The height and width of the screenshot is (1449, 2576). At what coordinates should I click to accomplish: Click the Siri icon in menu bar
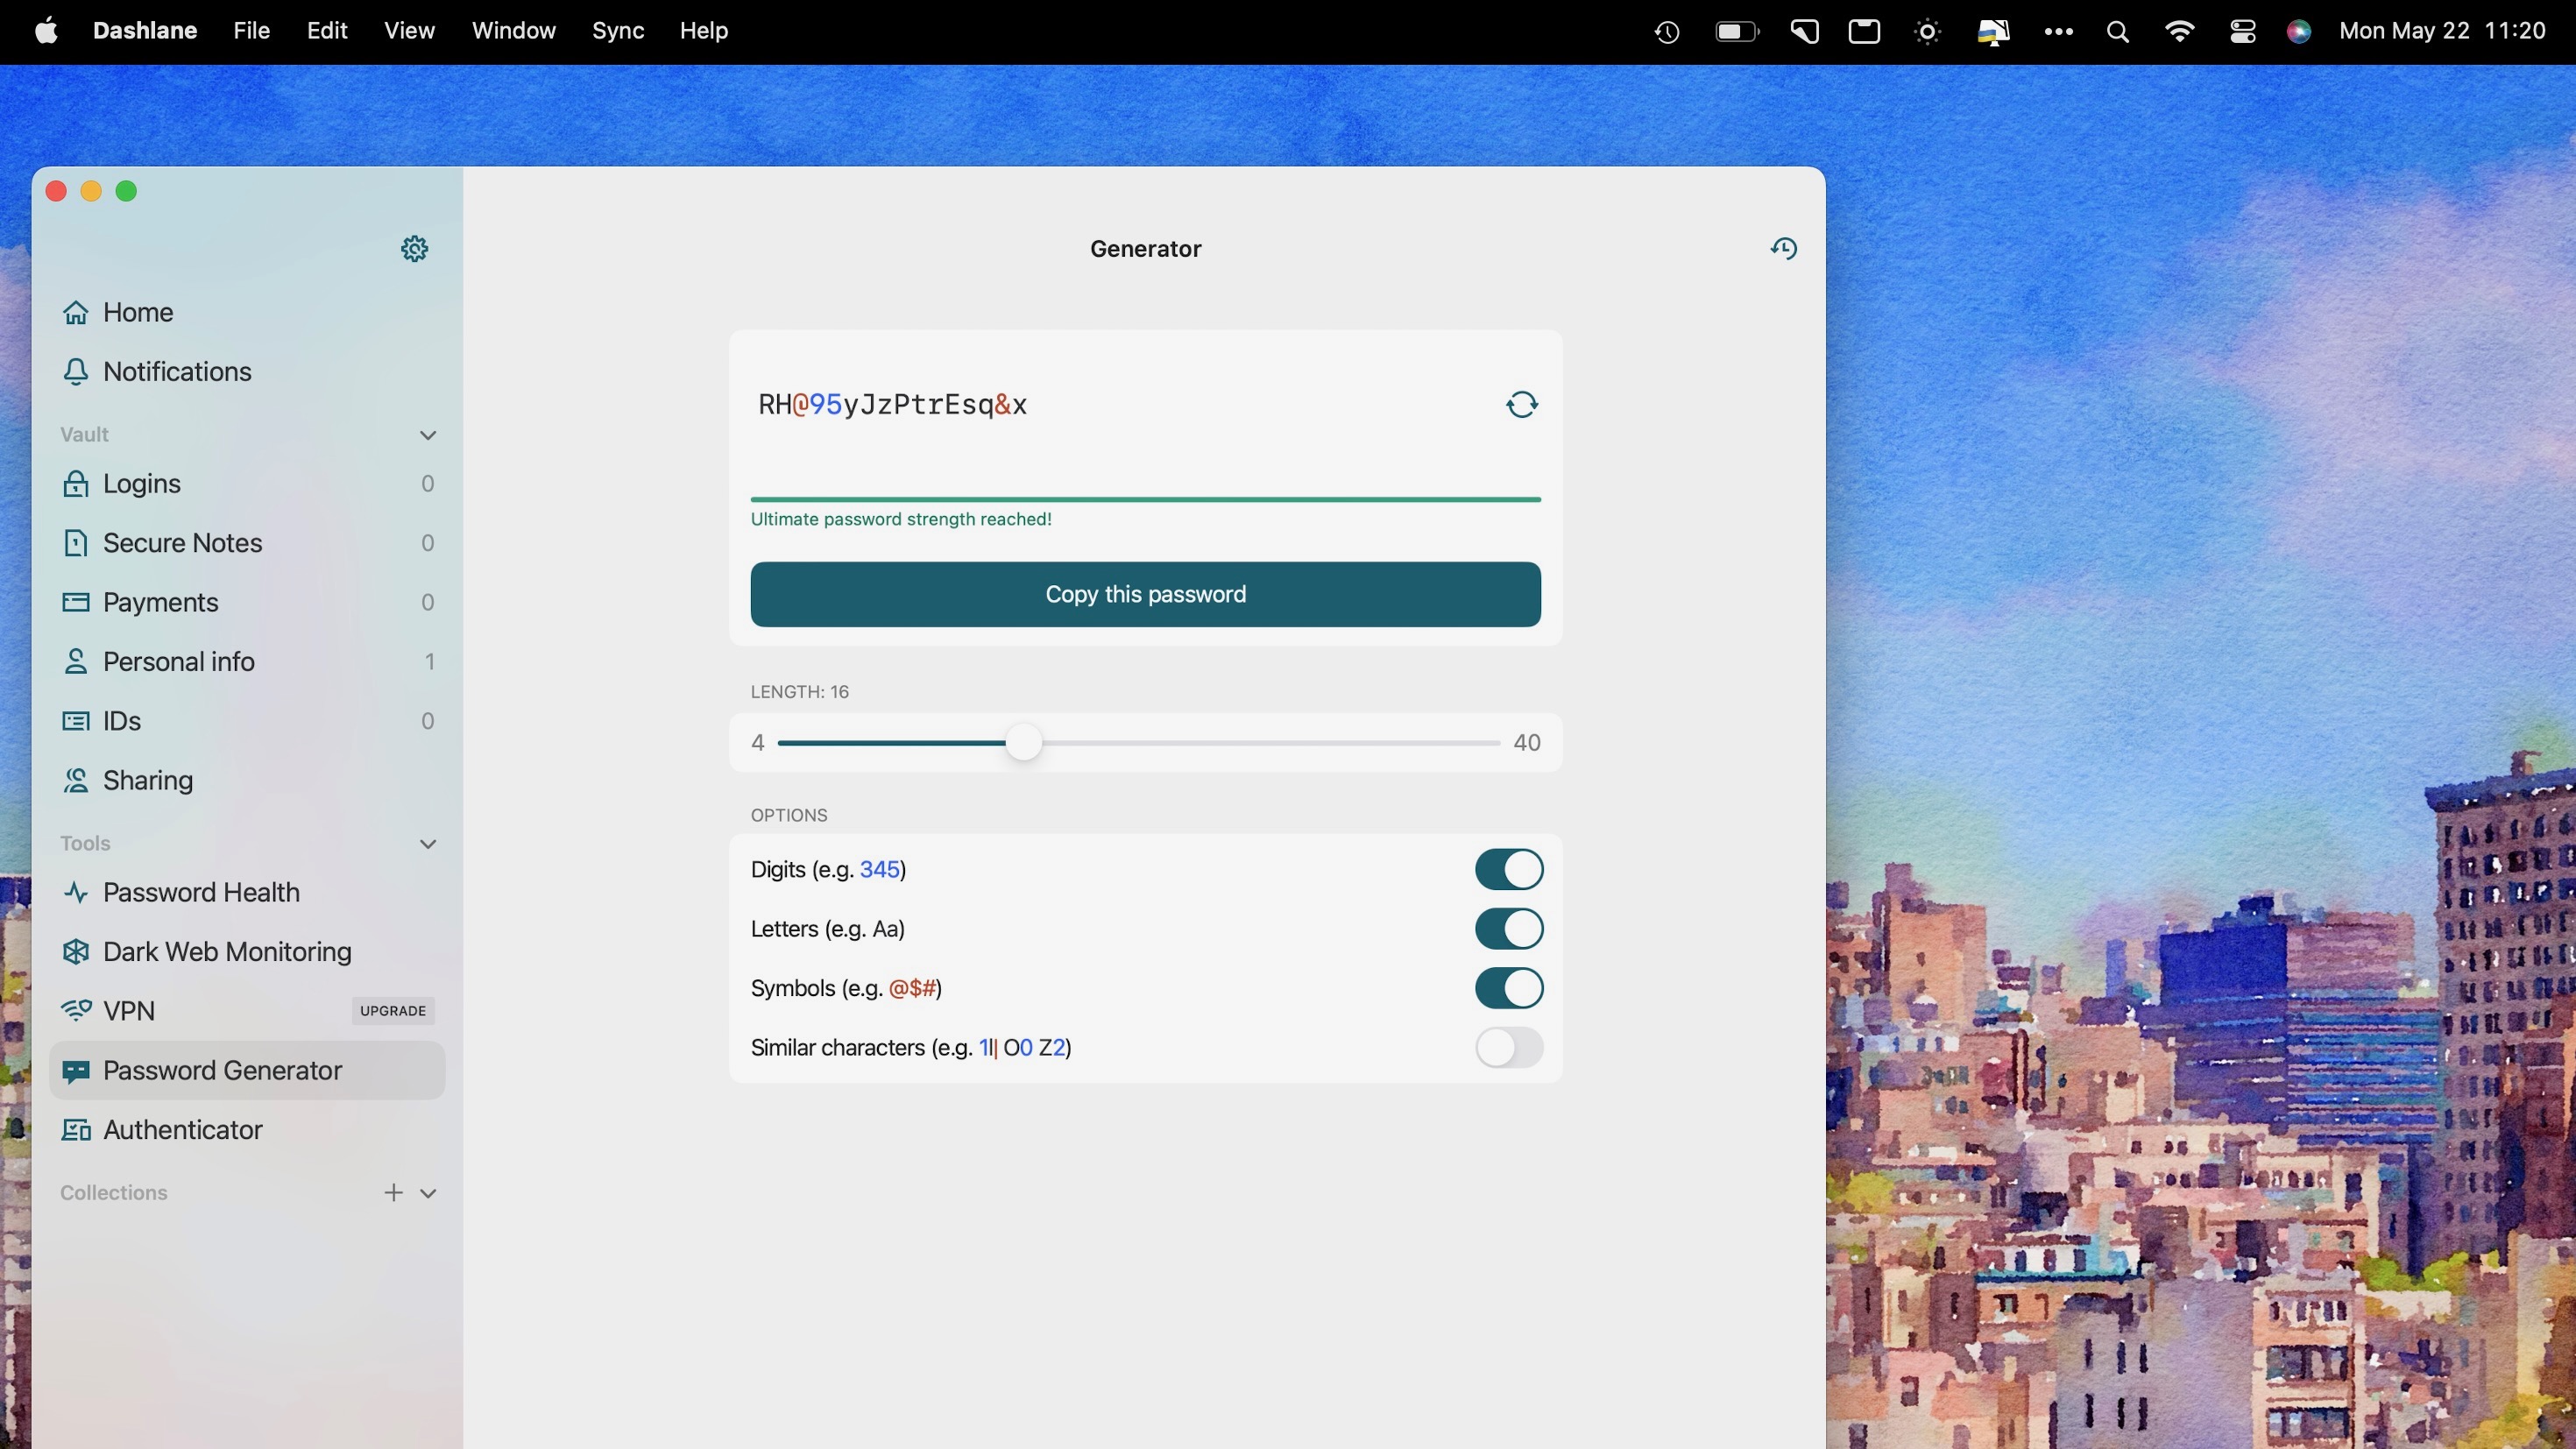click(2299, 32)
